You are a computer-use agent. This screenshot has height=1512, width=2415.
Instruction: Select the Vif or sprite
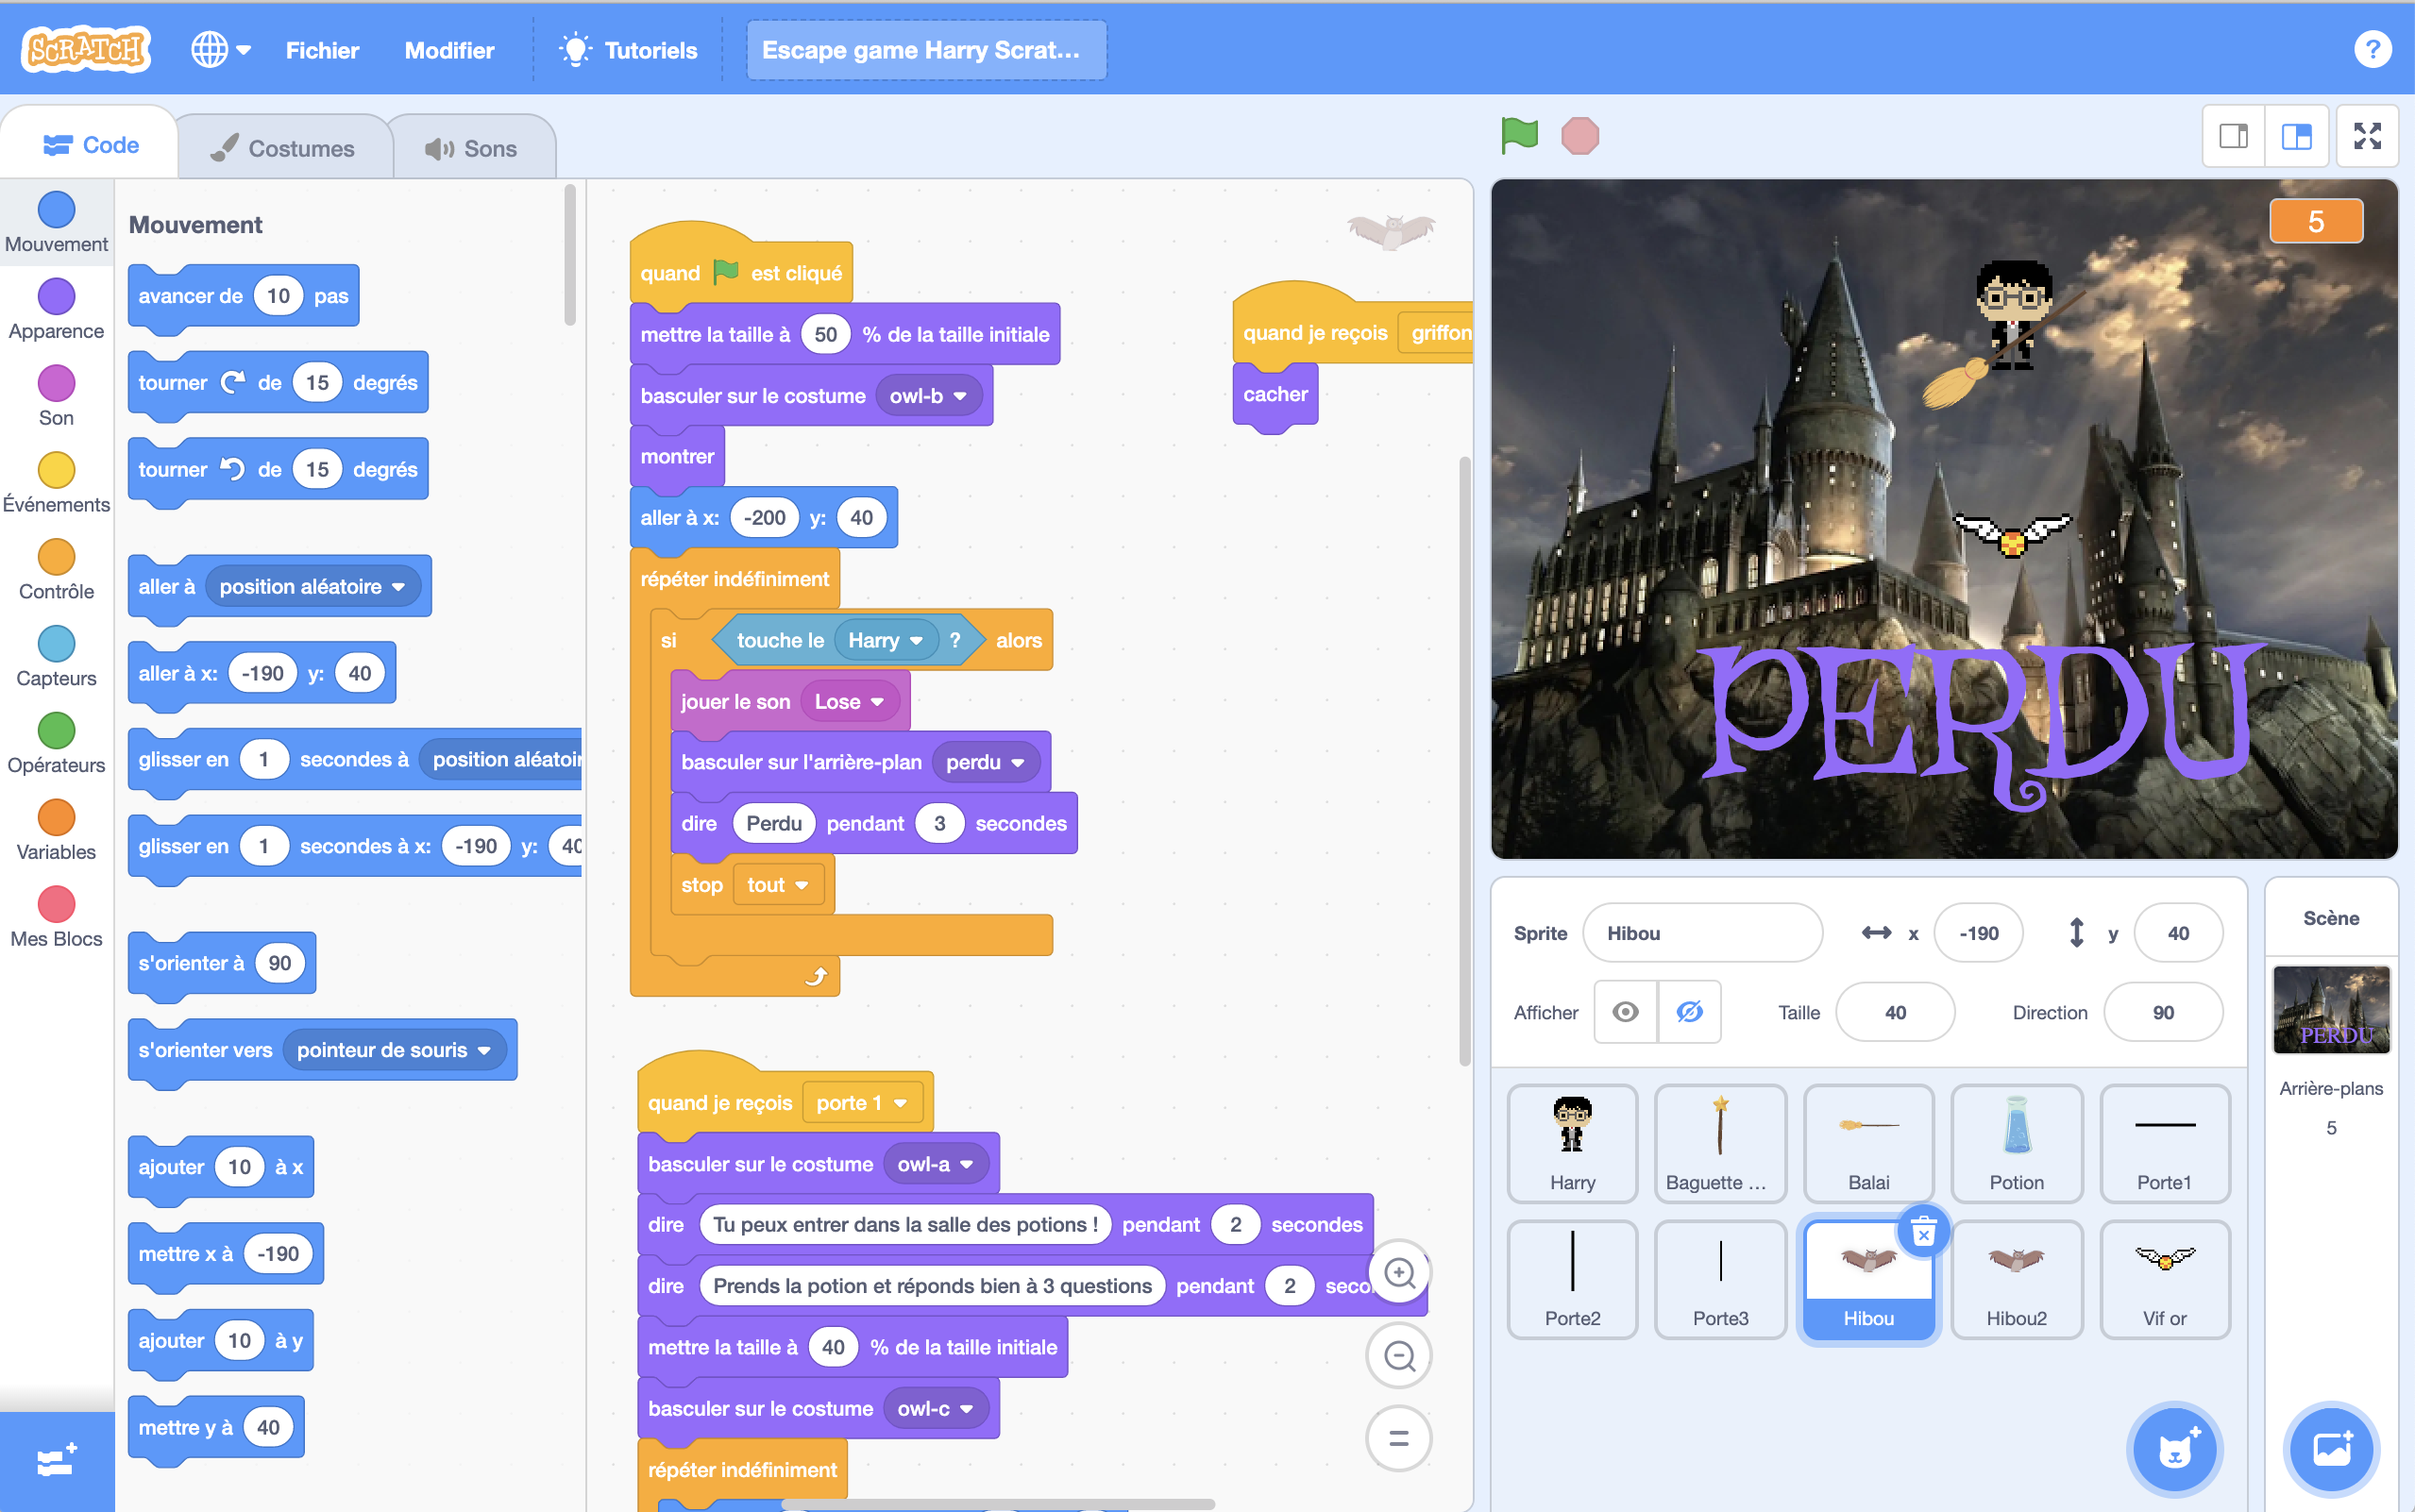click(2164, 1279)
